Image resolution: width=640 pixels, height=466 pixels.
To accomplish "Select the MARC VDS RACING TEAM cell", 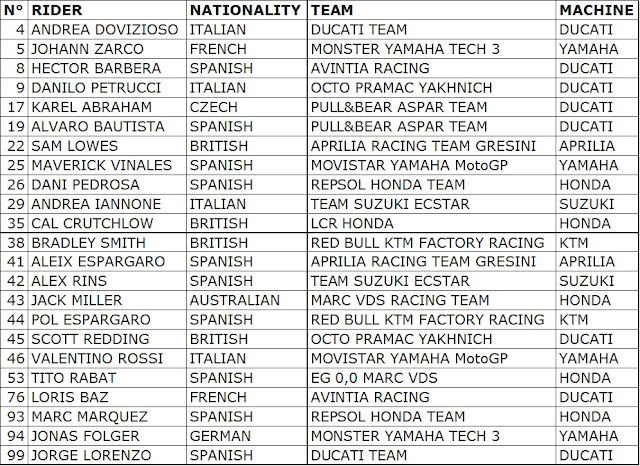I will pos(390,300).
